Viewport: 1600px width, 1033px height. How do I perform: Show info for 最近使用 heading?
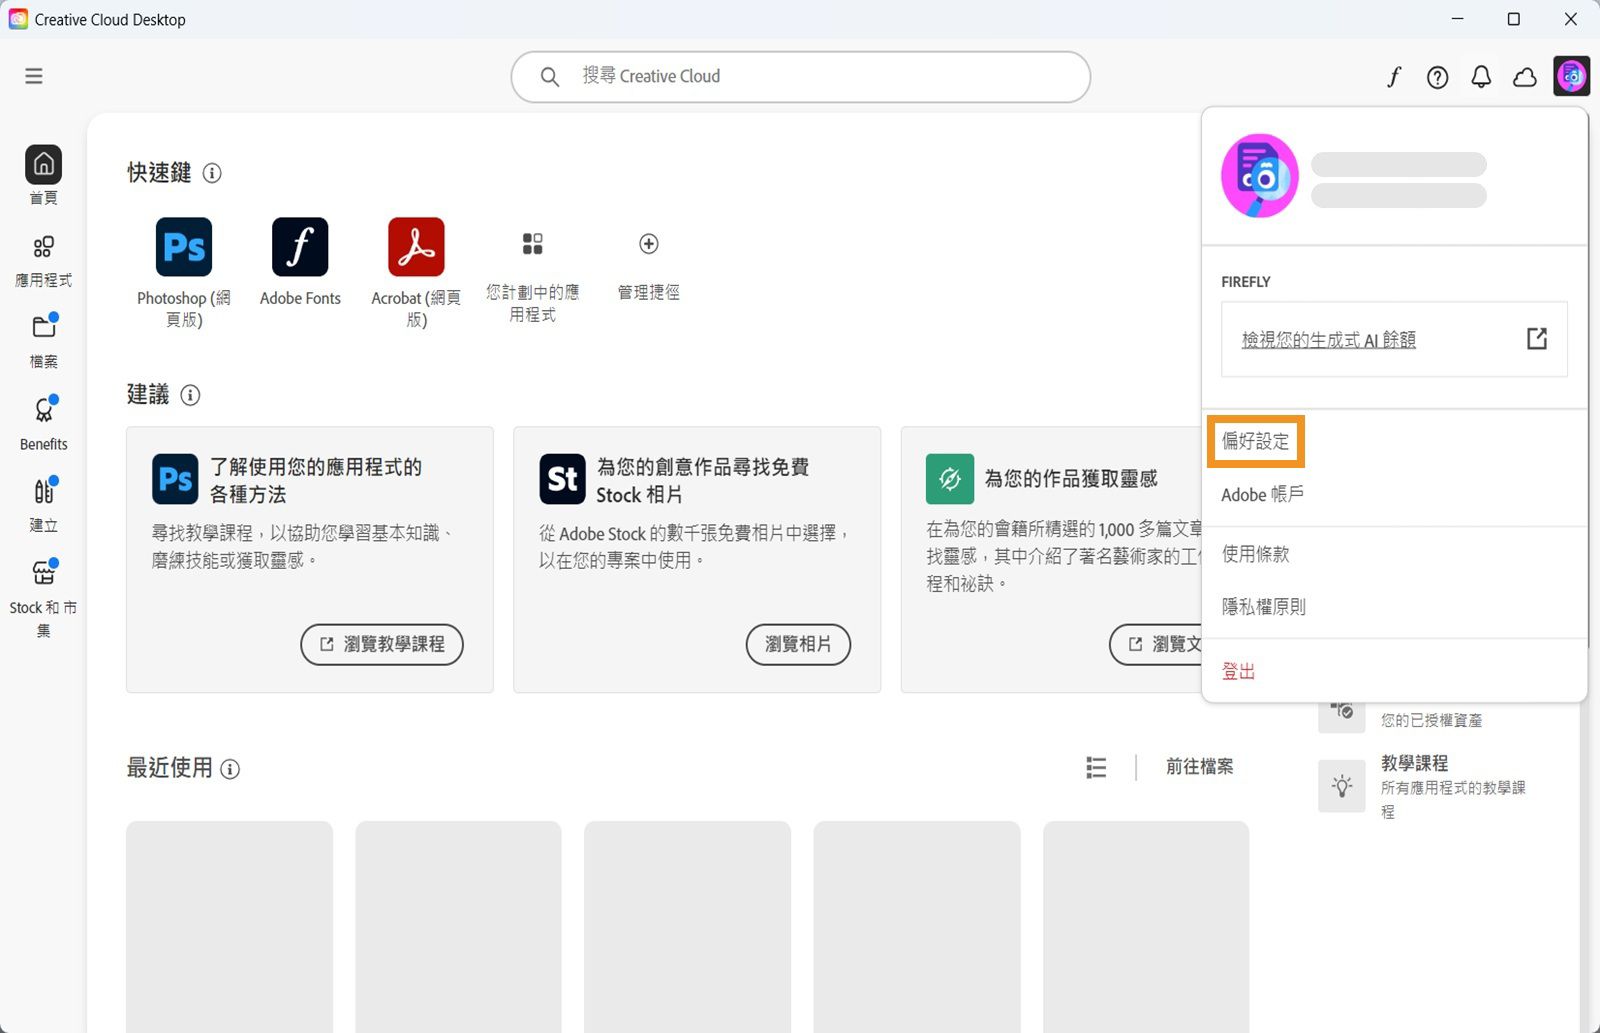click(x=230, y=769)
